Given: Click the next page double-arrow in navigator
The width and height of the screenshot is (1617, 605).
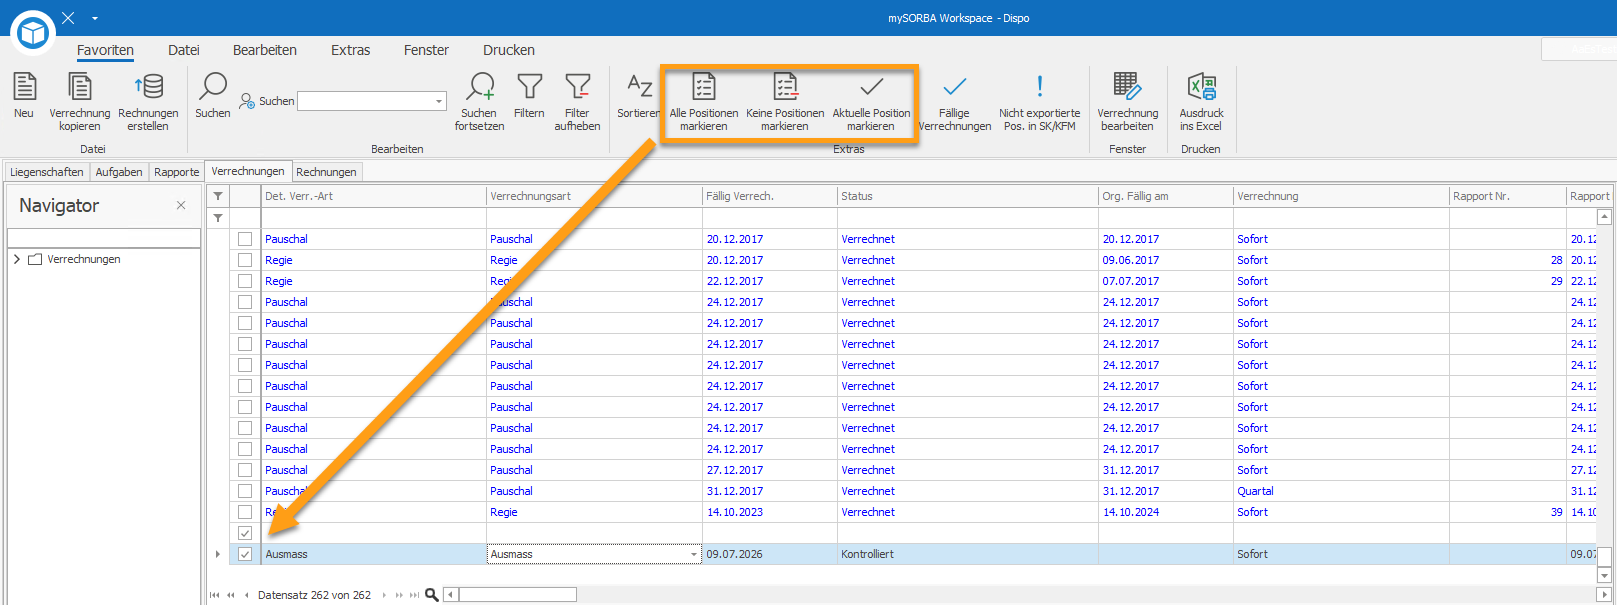Looking at the screenshot, I should [x=399, y=595].
